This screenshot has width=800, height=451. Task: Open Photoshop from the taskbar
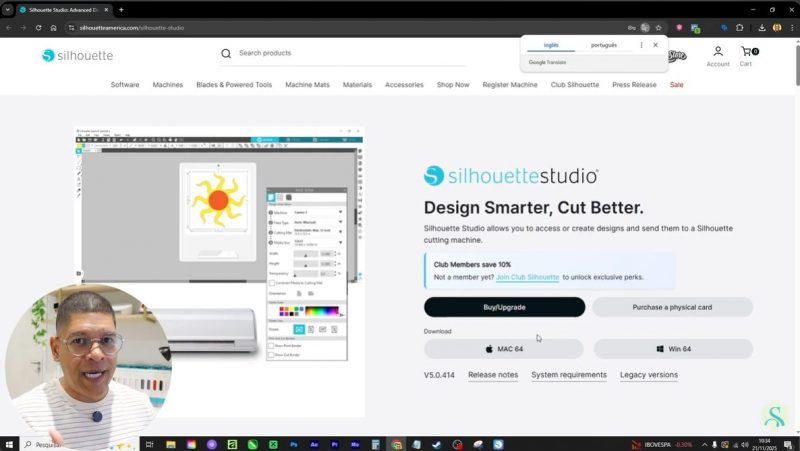(x=294, y=444)
